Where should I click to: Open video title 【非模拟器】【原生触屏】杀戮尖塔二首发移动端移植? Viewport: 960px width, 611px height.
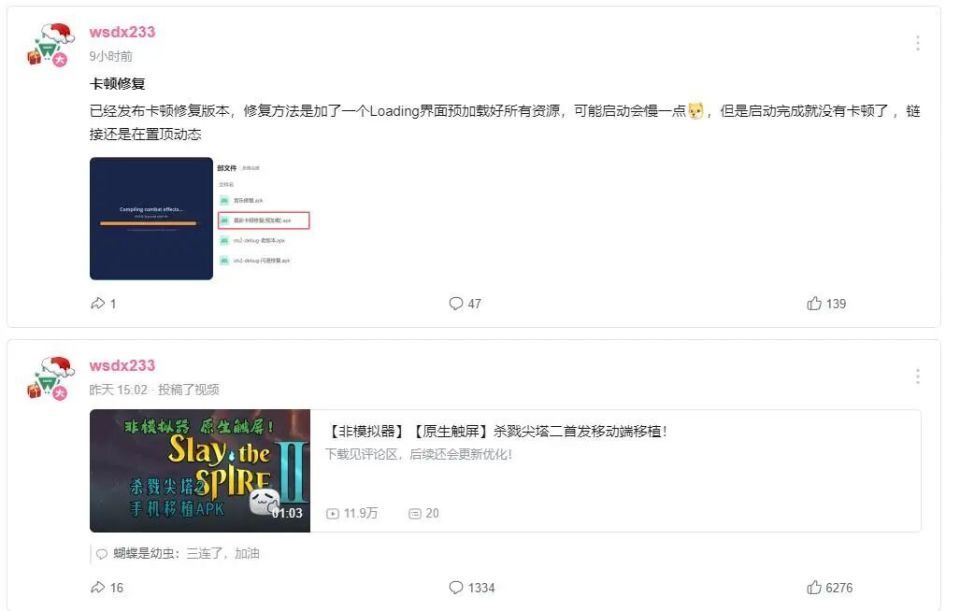(x=496, y=431)
